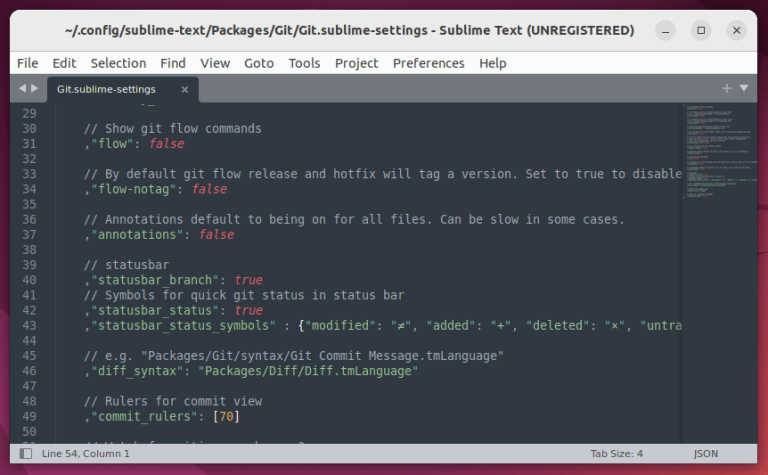
Task: Place cursor on the "flow" false value
Action: [167, 144]
